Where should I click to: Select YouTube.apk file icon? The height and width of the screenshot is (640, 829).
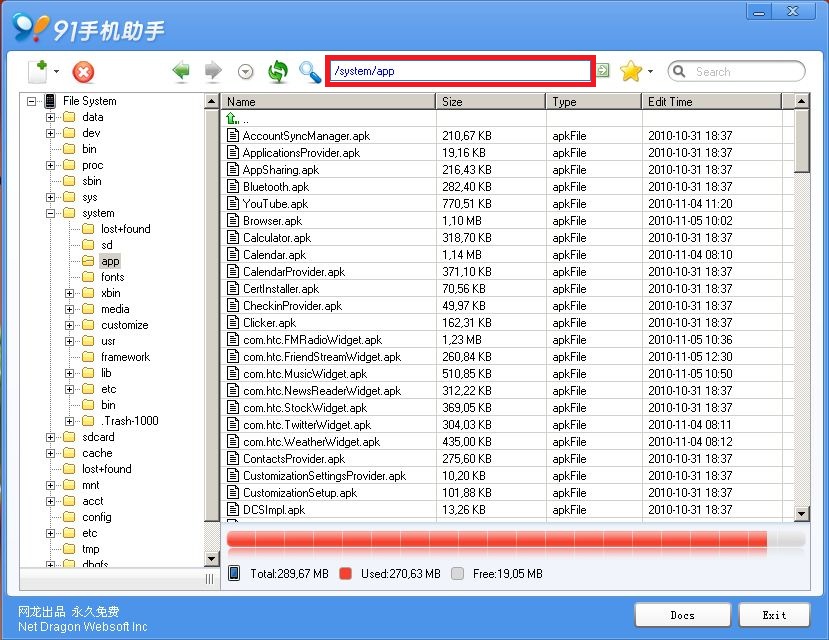(x=233, y=203)
